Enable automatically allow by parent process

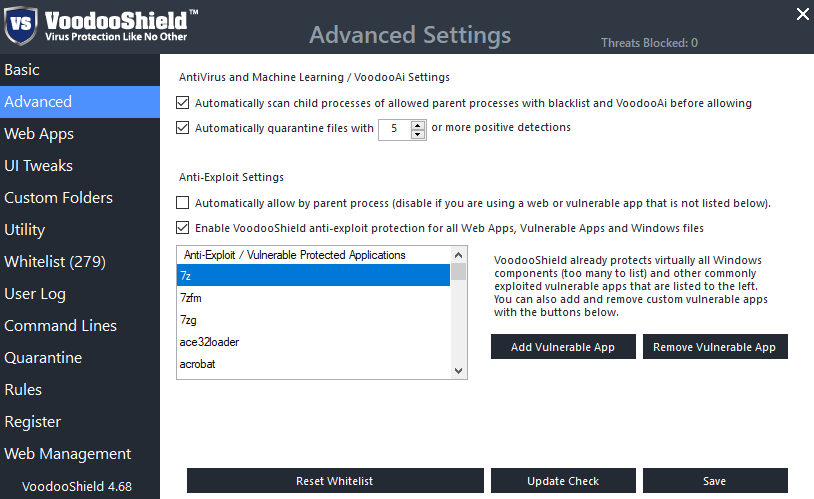point(182,203)
